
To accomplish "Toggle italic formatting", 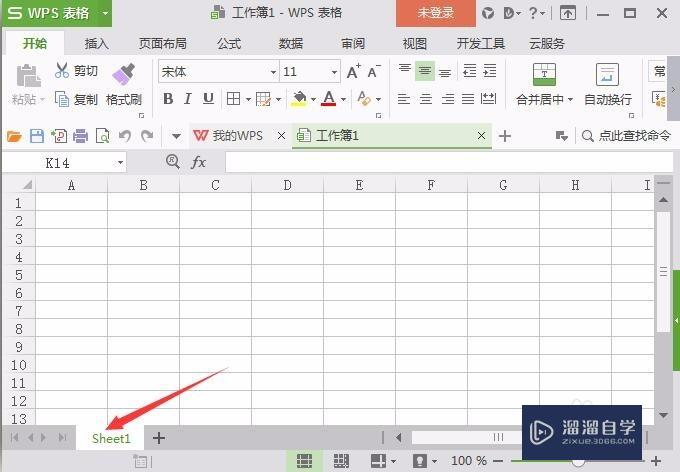I will pyautogui.click(x=188, y=99).
